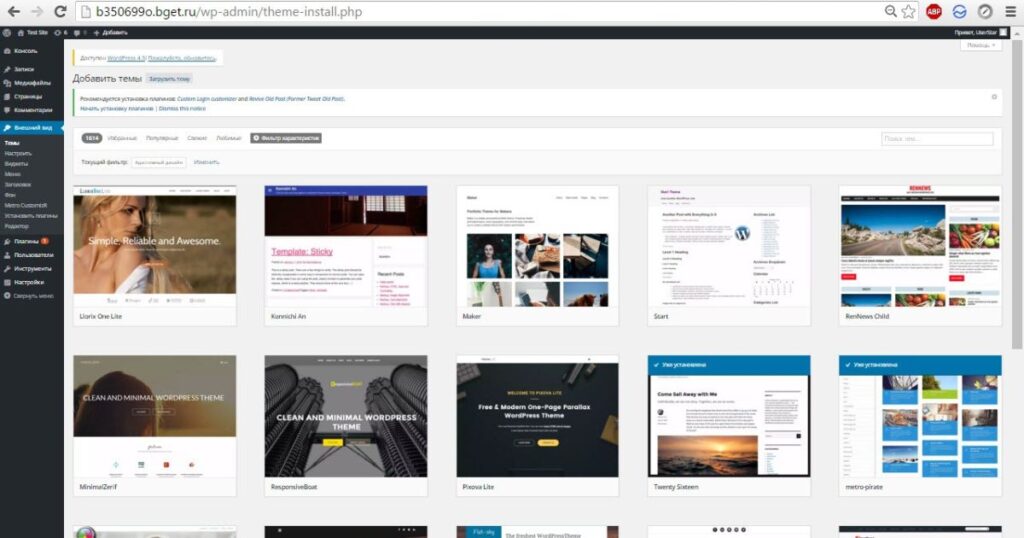Switch to the Свежие themes tab

click(x=197, y=138)
